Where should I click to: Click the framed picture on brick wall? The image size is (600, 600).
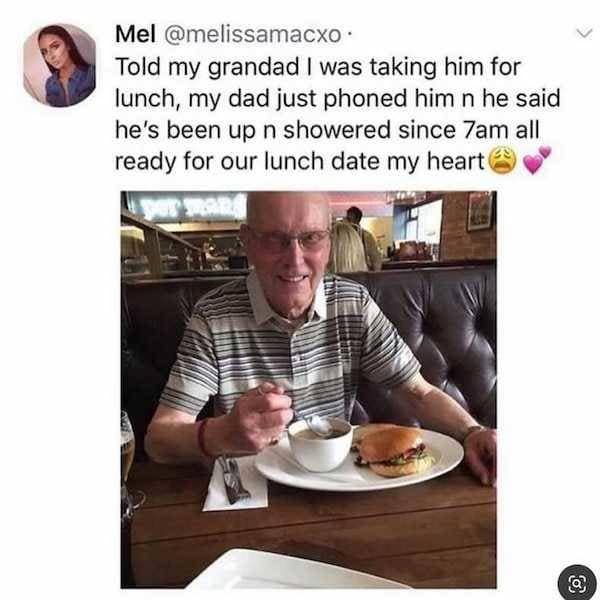point(480,211)
